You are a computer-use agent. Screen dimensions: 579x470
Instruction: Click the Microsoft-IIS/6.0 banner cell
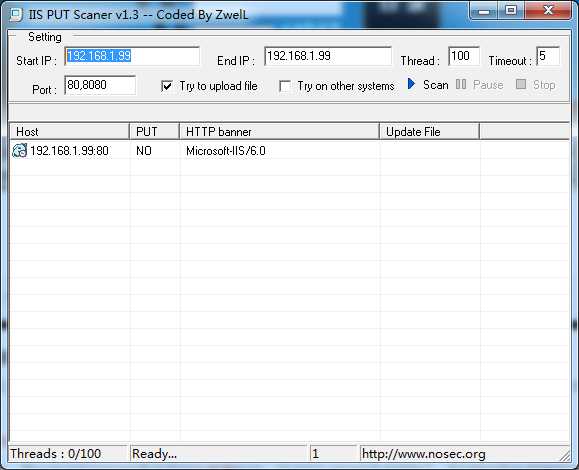point(226,151)
